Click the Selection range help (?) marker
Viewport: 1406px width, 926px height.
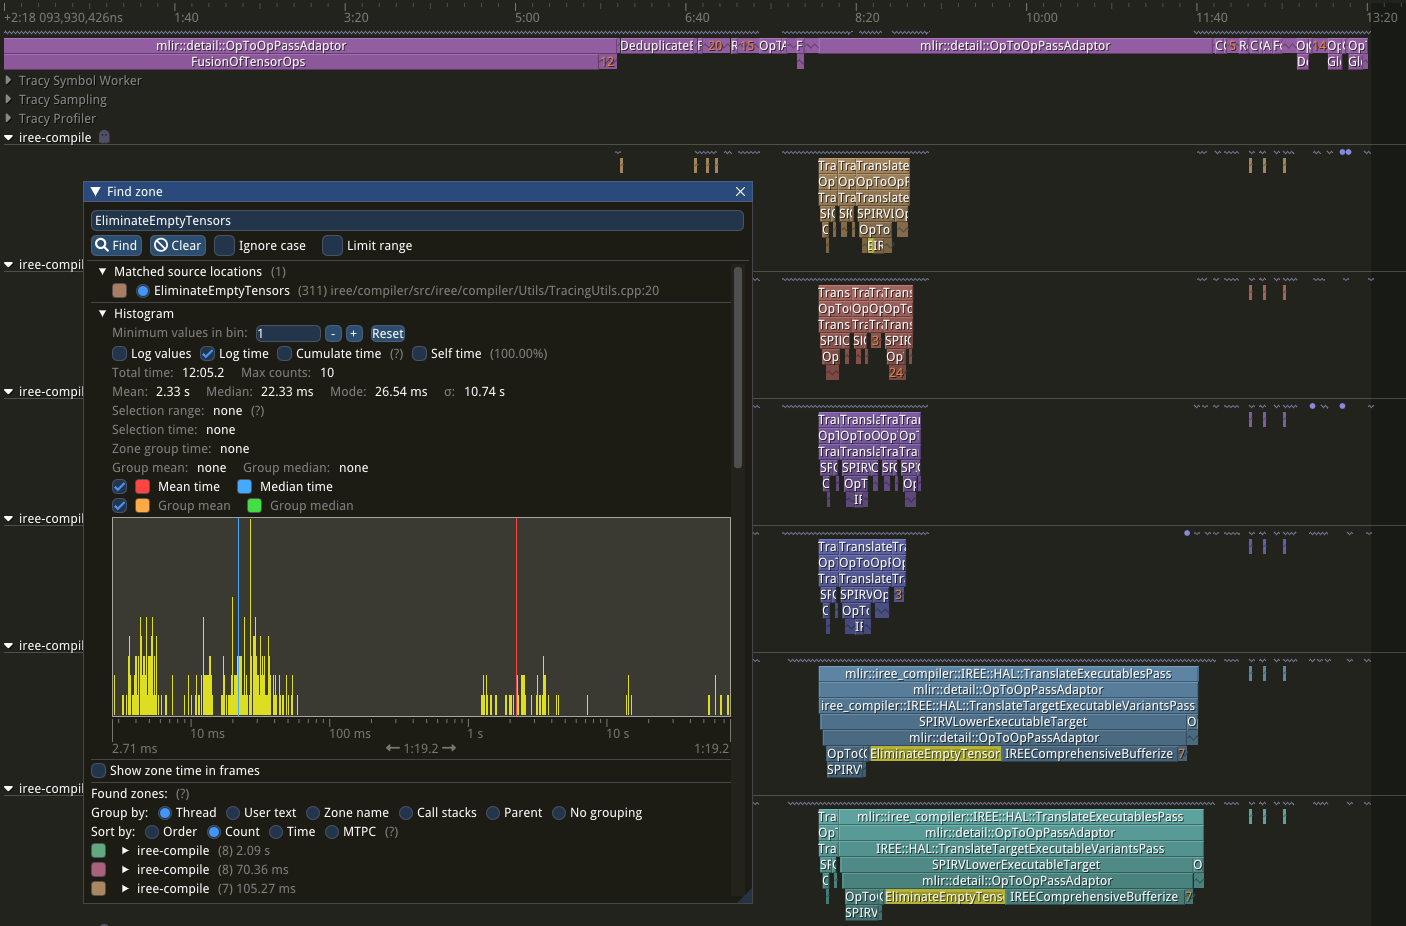click(258, 411)
